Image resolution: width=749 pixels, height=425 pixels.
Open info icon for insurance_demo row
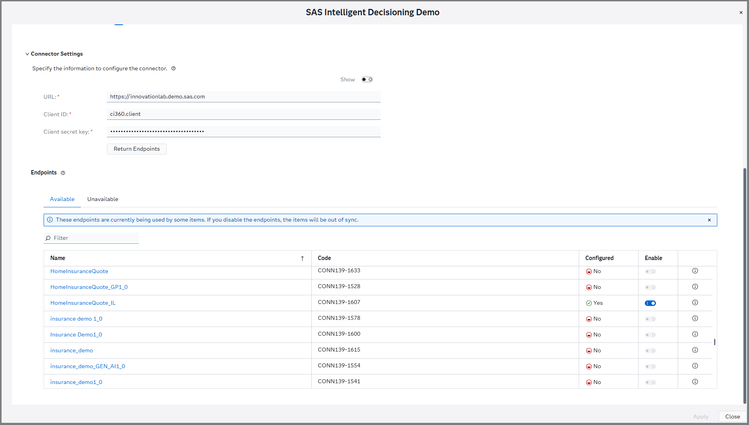pyautogui.click(x=695, y=350)
